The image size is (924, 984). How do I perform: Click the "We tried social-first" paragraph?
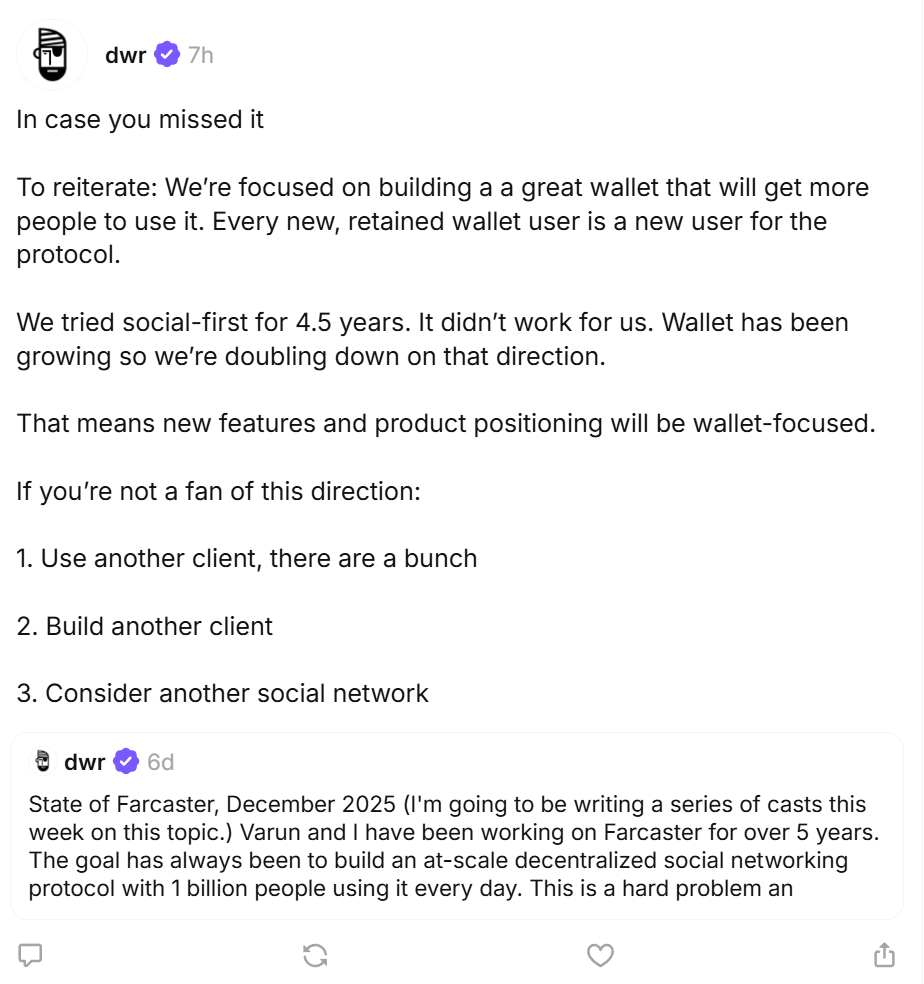point(432,339)
